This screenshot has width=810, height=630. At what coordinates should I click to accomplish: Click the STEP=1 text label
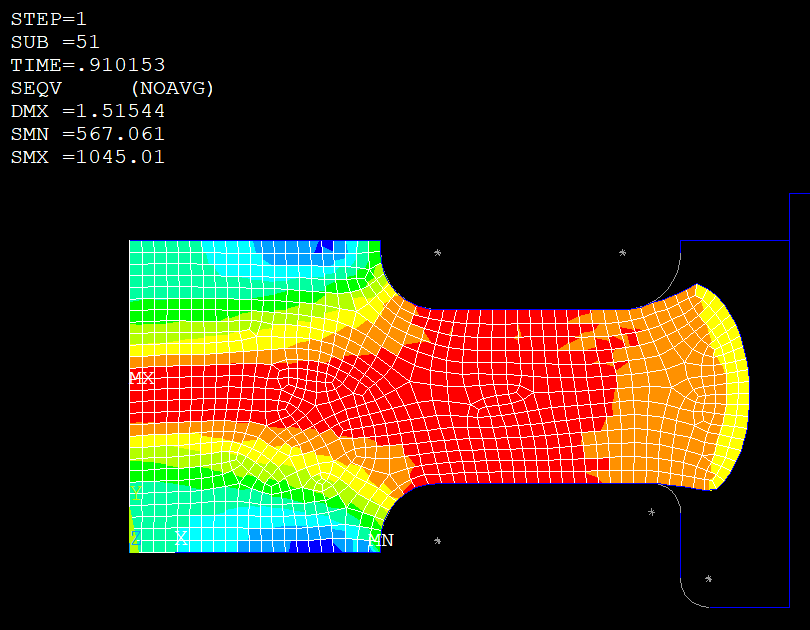coord(49,19)
